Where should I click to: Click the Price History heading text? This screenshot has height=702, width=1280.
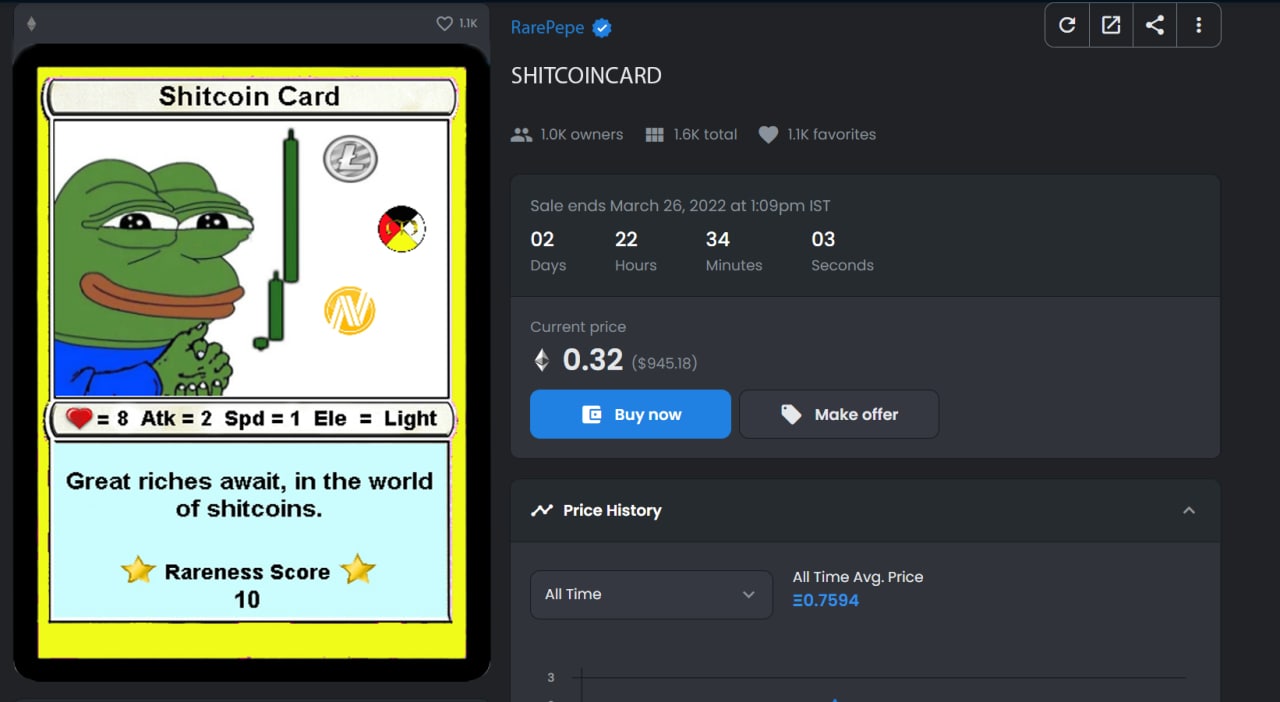click(x=612, y=510)
